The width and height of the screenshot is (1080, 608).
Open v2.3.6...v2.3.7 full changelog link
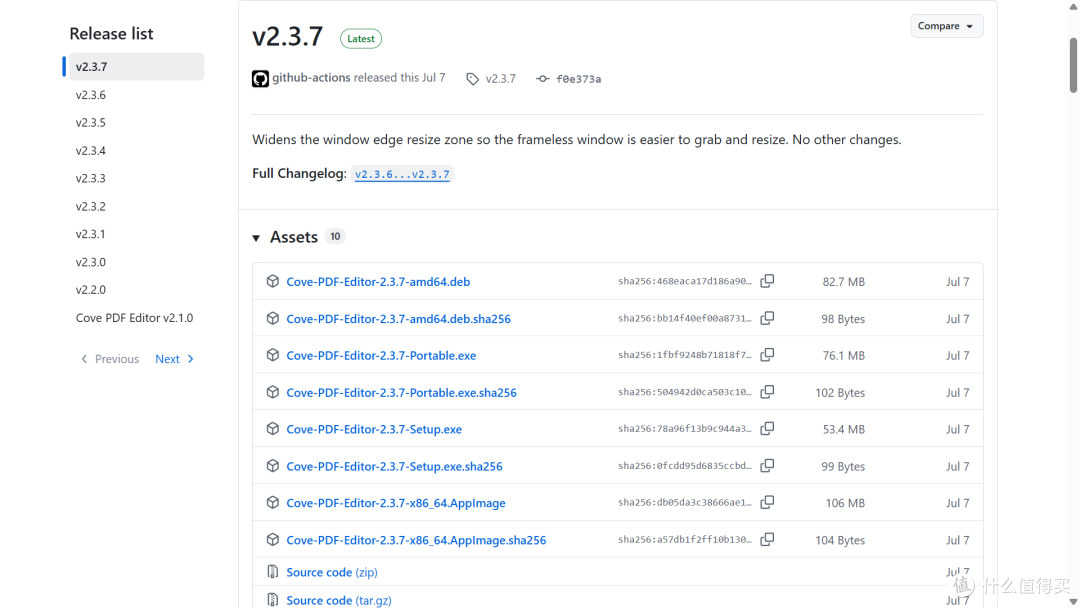(402, 174)
